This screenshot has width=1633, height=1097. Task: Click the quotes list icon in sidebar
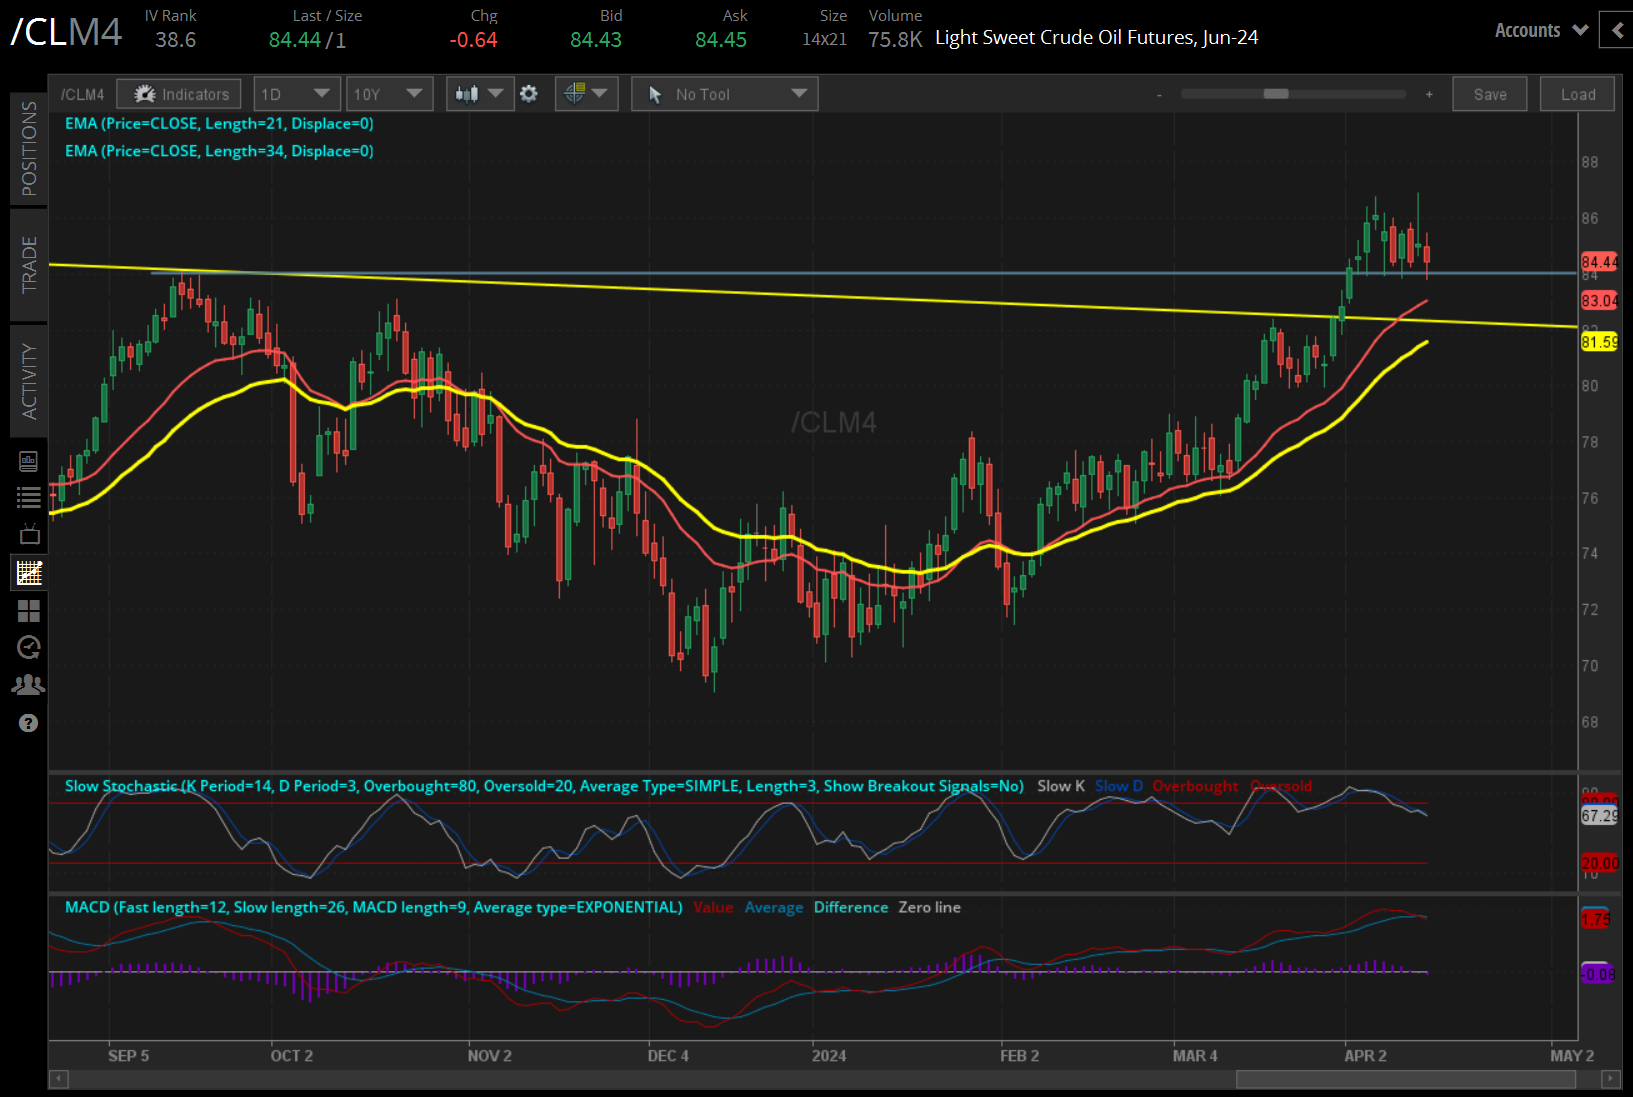click(x=29, y=497)
